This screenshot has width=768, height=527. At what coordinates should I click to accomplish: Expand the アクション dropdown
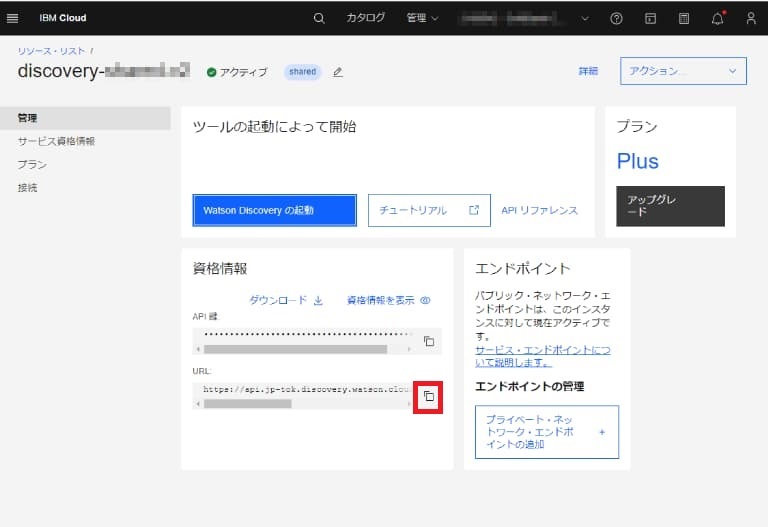[683, 71]
